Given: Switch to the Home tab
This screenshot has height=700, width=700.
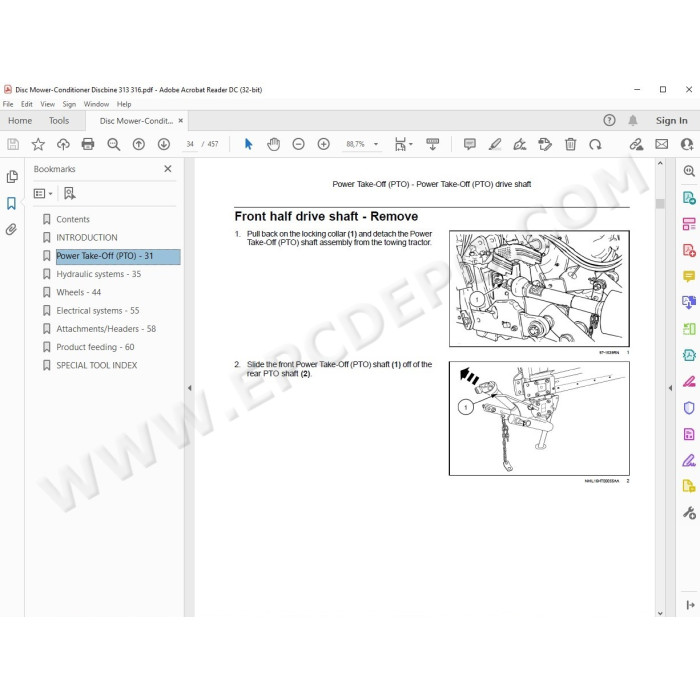Looking at the screenshot, I should (20, 121).
